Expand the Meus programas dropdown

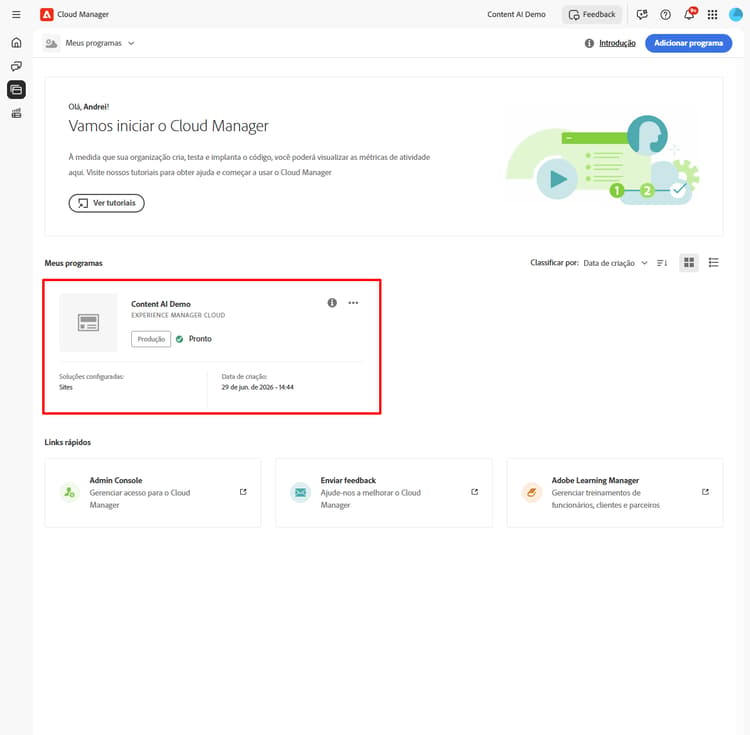99,43
